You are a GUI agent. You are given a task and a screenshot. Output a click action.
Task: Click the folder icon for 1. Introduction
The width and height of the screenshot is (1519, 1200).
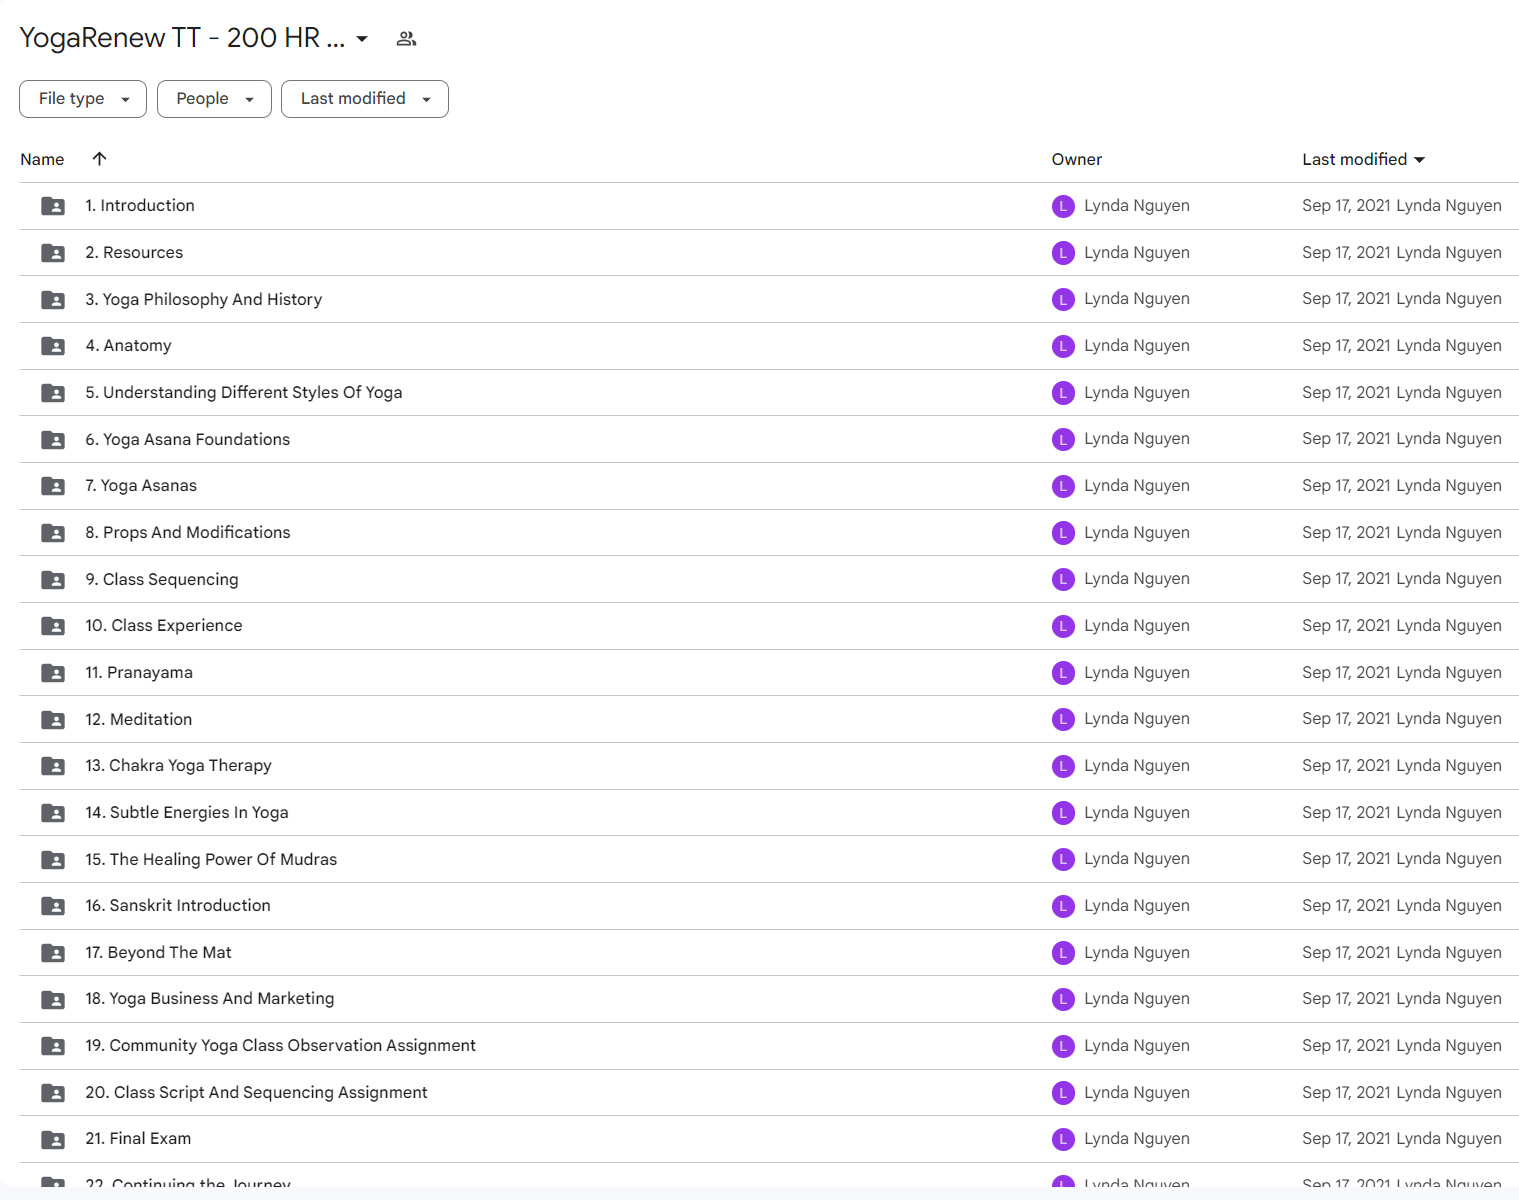coord(53,206)
